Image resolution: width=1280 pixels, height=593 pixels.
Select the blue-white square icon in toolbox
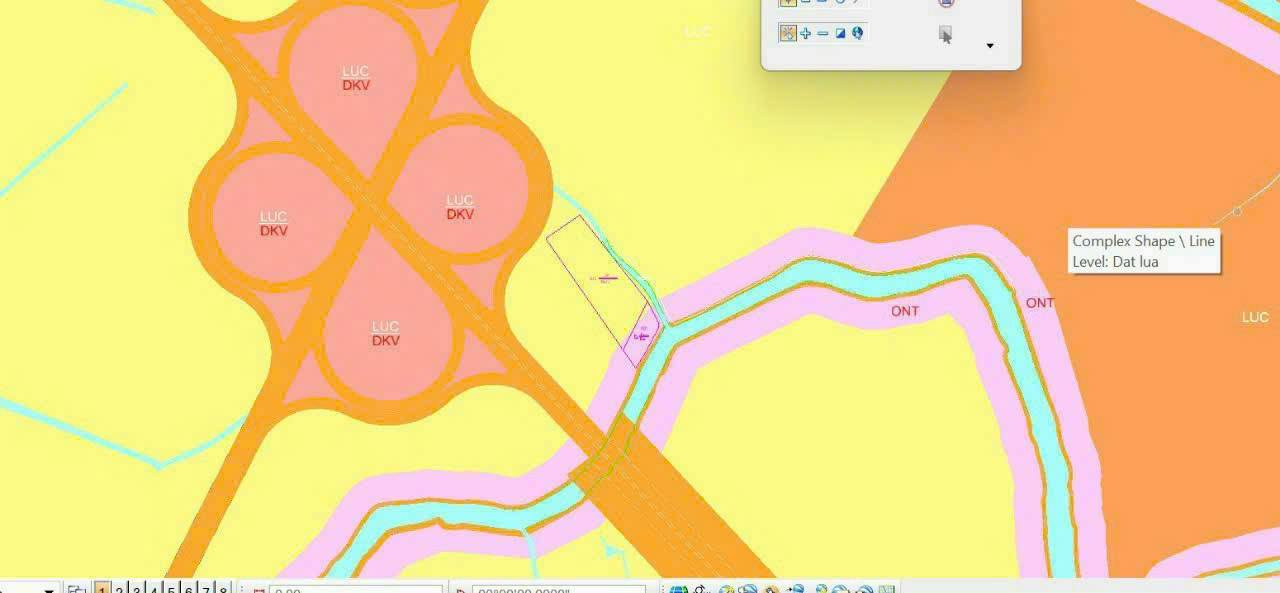[840, 33]
